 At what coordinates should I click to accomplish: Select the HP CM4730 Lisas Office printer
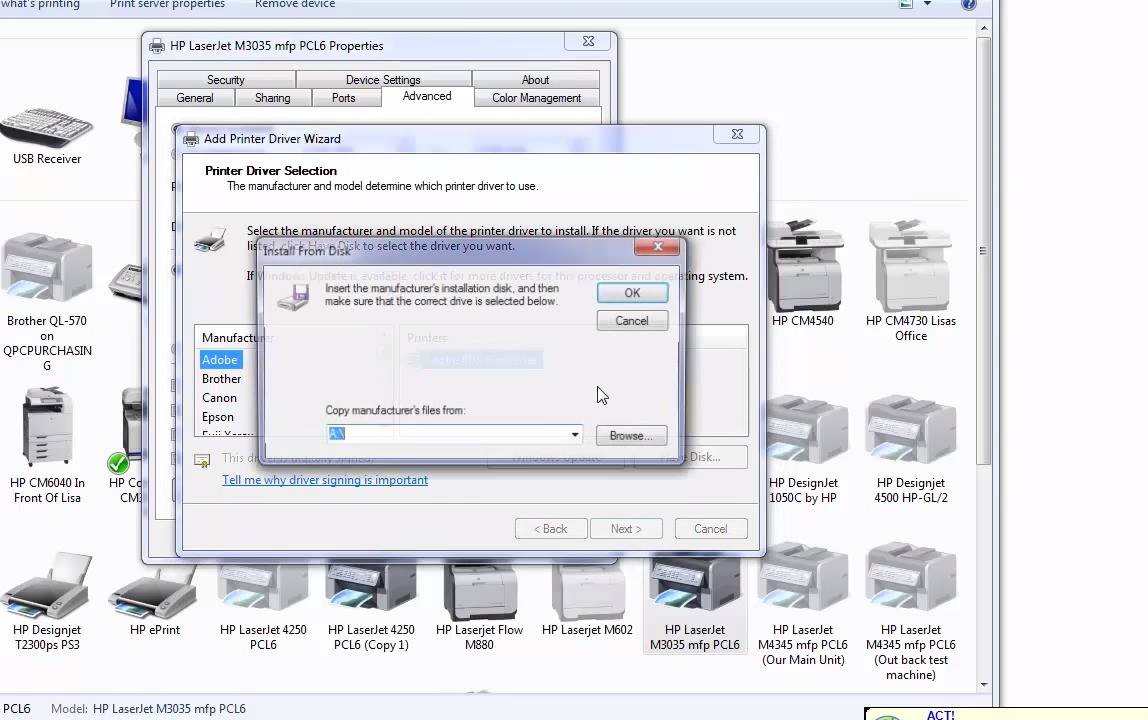[x=911, y=265]
